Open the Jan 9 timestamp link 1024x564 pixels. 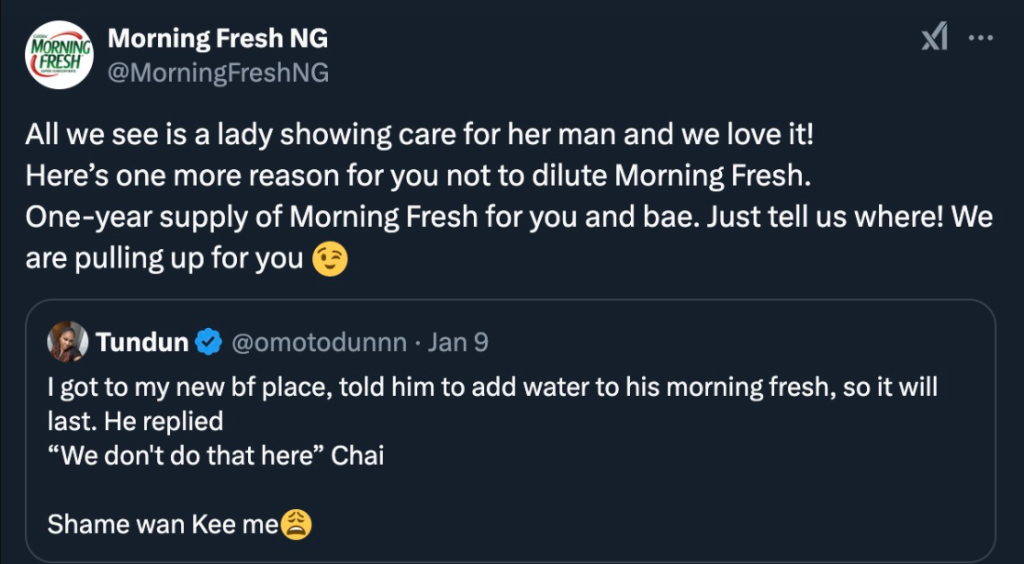pyautogui.click(x=458, y=343)
